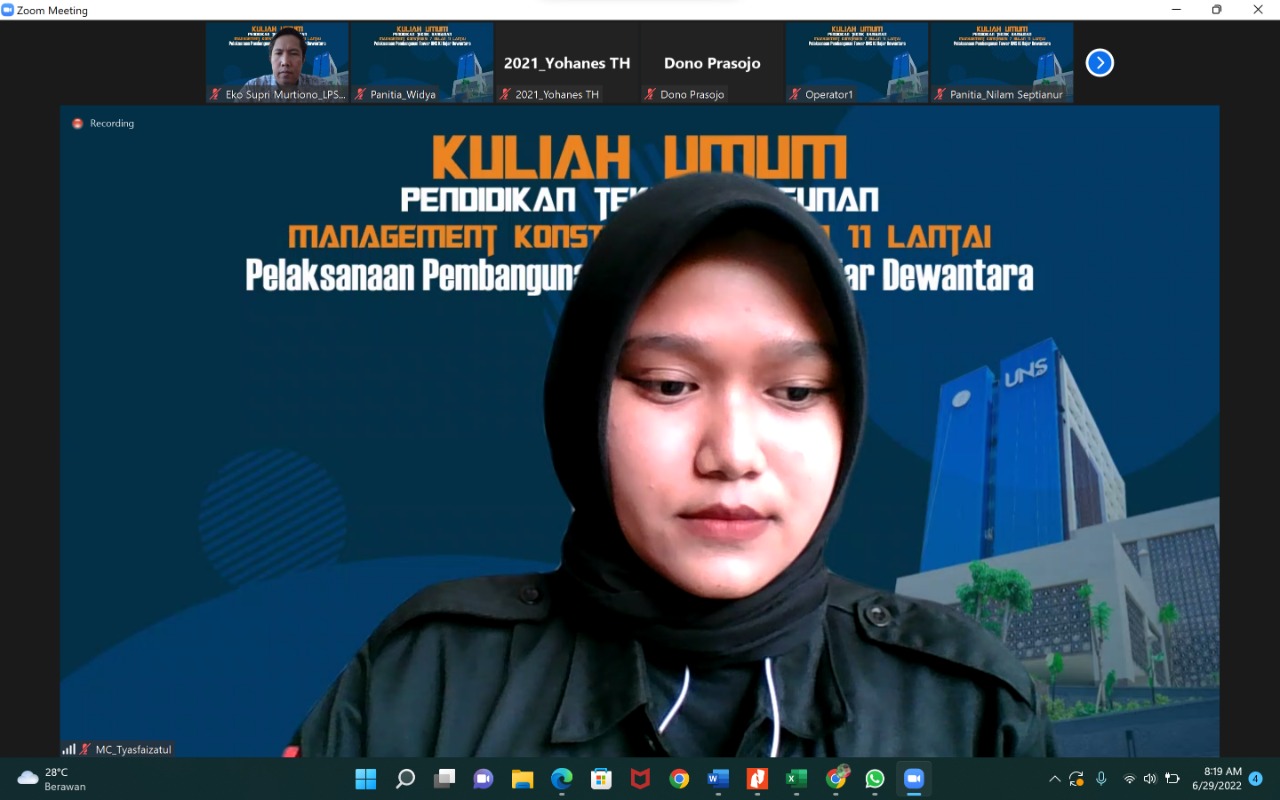
Task: Select the Dono Prasojo participant tile
Action: (712, 62)
